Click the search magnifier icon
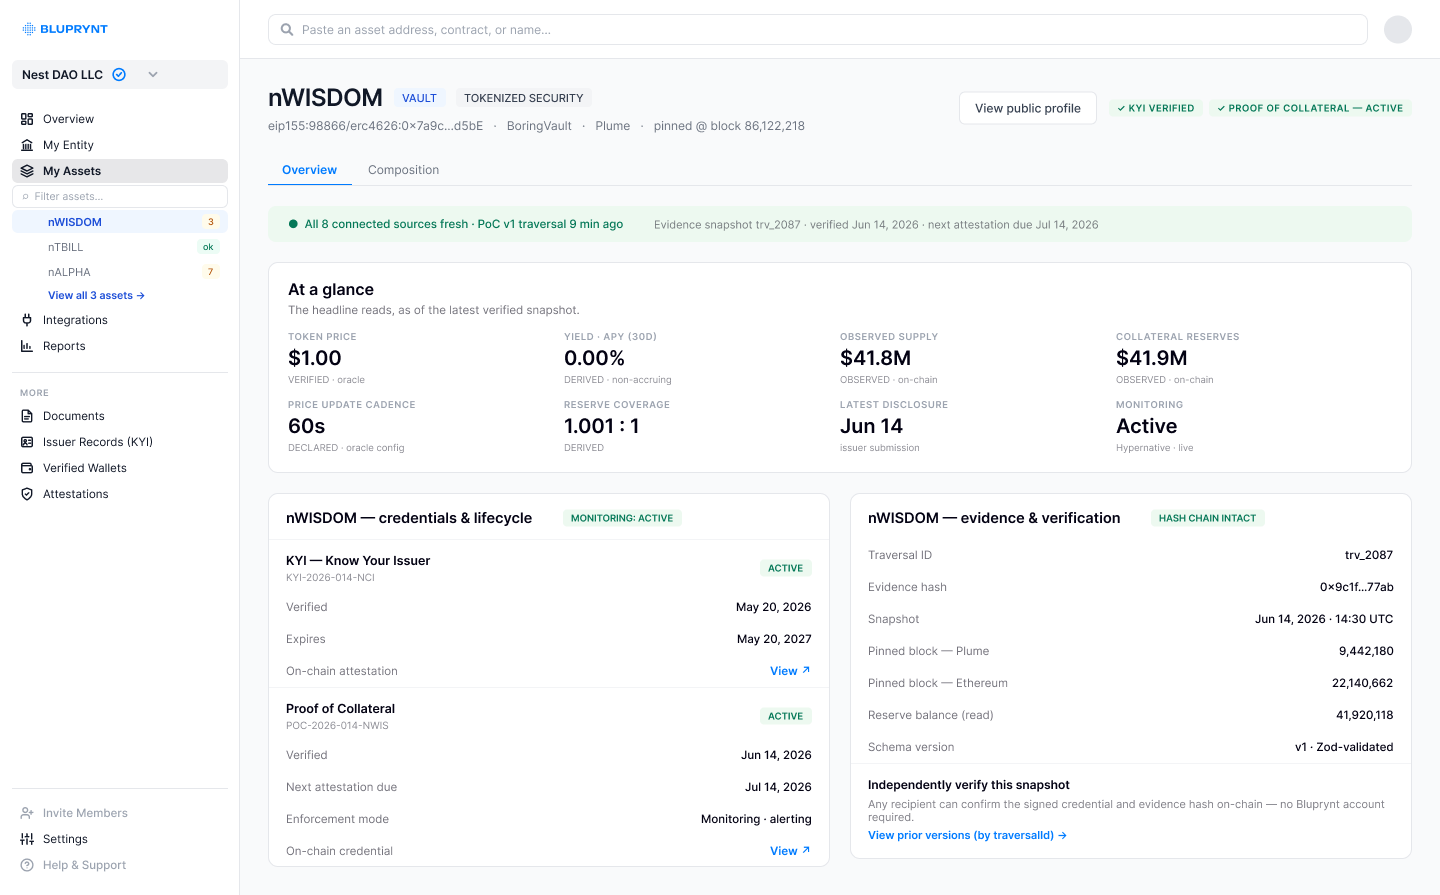 pos(287,30)
